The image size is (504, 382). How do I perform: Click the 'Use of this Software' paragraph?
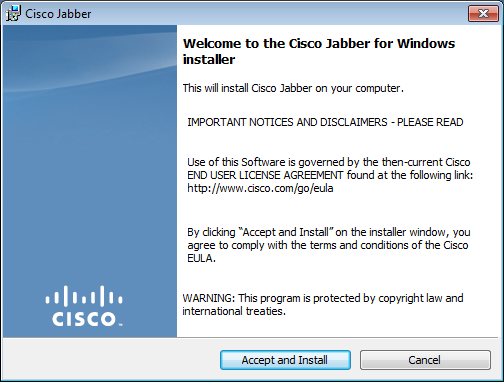(x=330, y=175)
